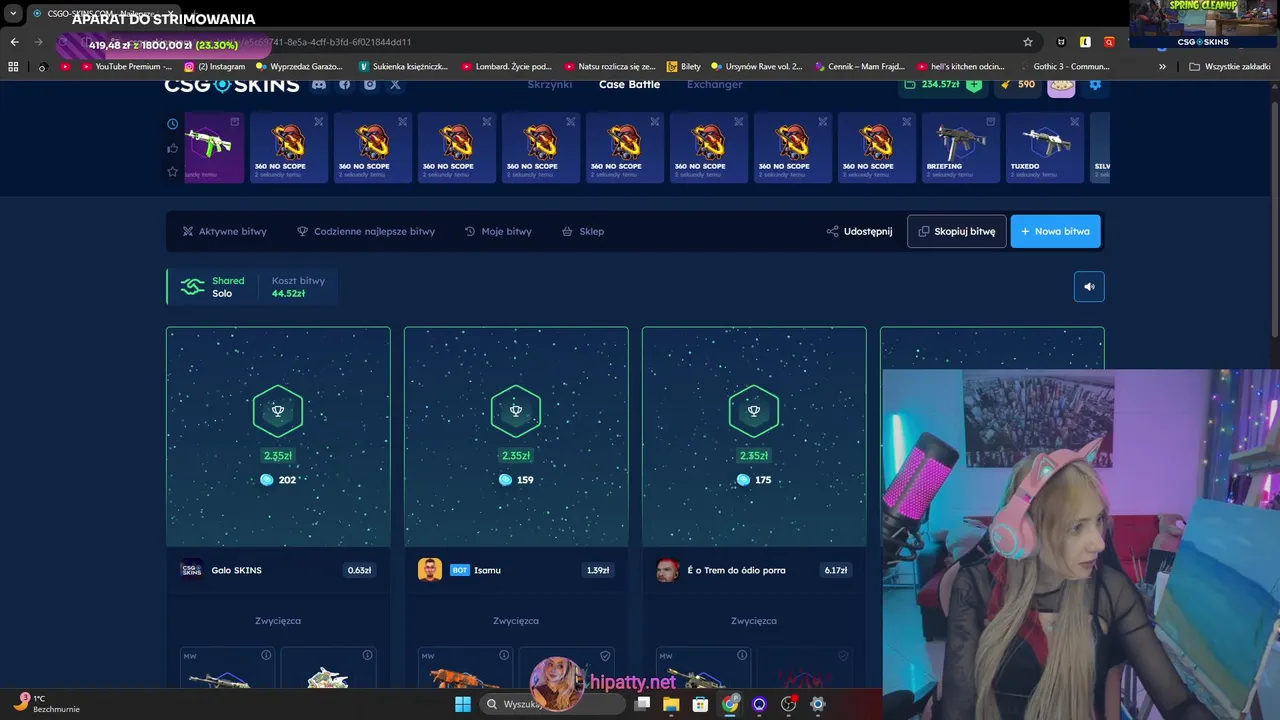The image size is (1280, 720).
Task: Open Microsoft Store from taskbar
Action: (701, 704)
